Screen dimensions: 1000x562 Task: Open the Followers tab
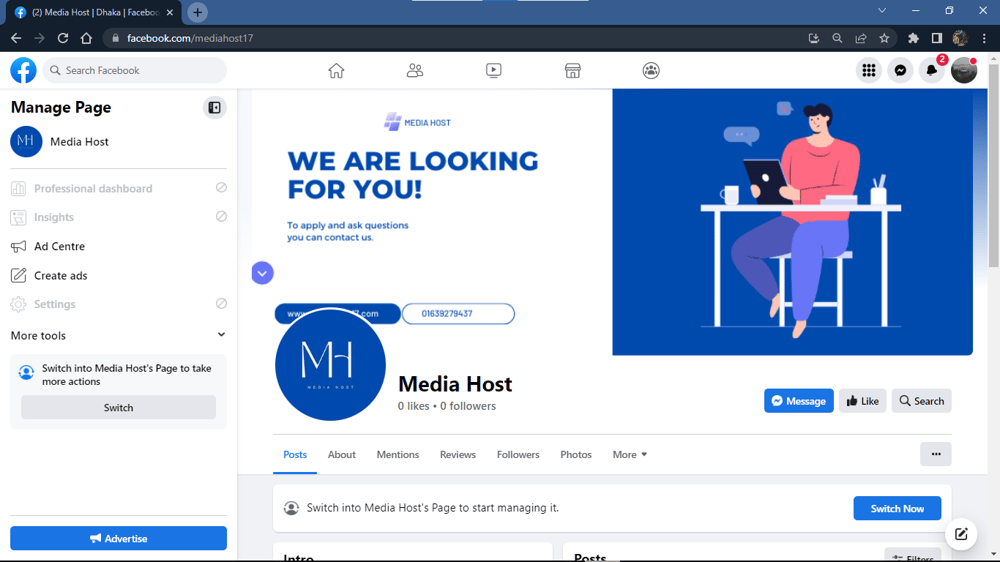coord(518,455)
